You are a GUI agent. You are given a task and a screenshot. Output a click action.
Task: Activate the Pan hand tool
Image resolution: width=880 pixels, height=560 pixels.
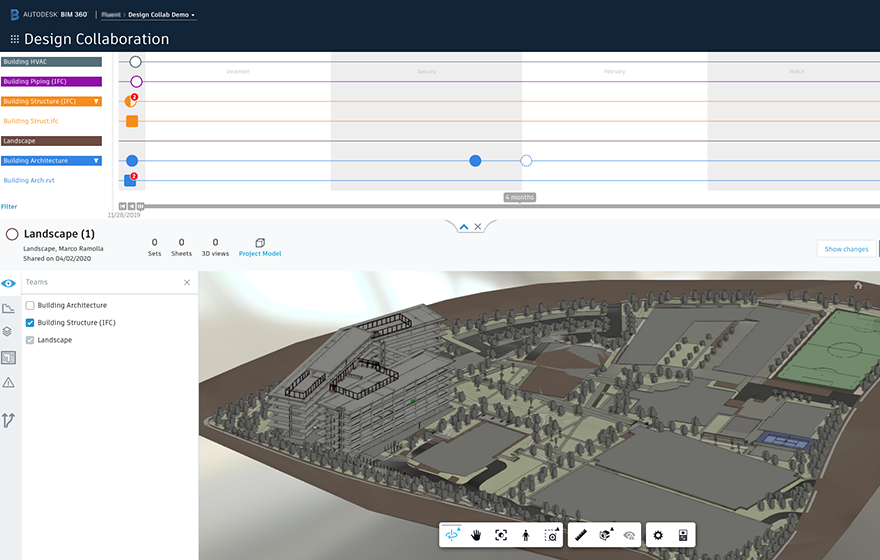tap(476, 535)
